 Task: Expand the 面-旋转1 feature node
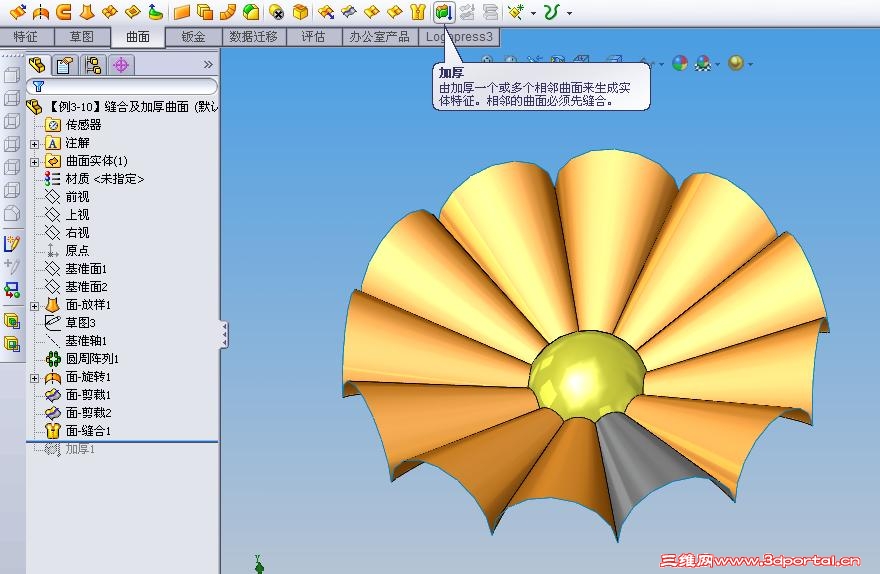(34, 378)
